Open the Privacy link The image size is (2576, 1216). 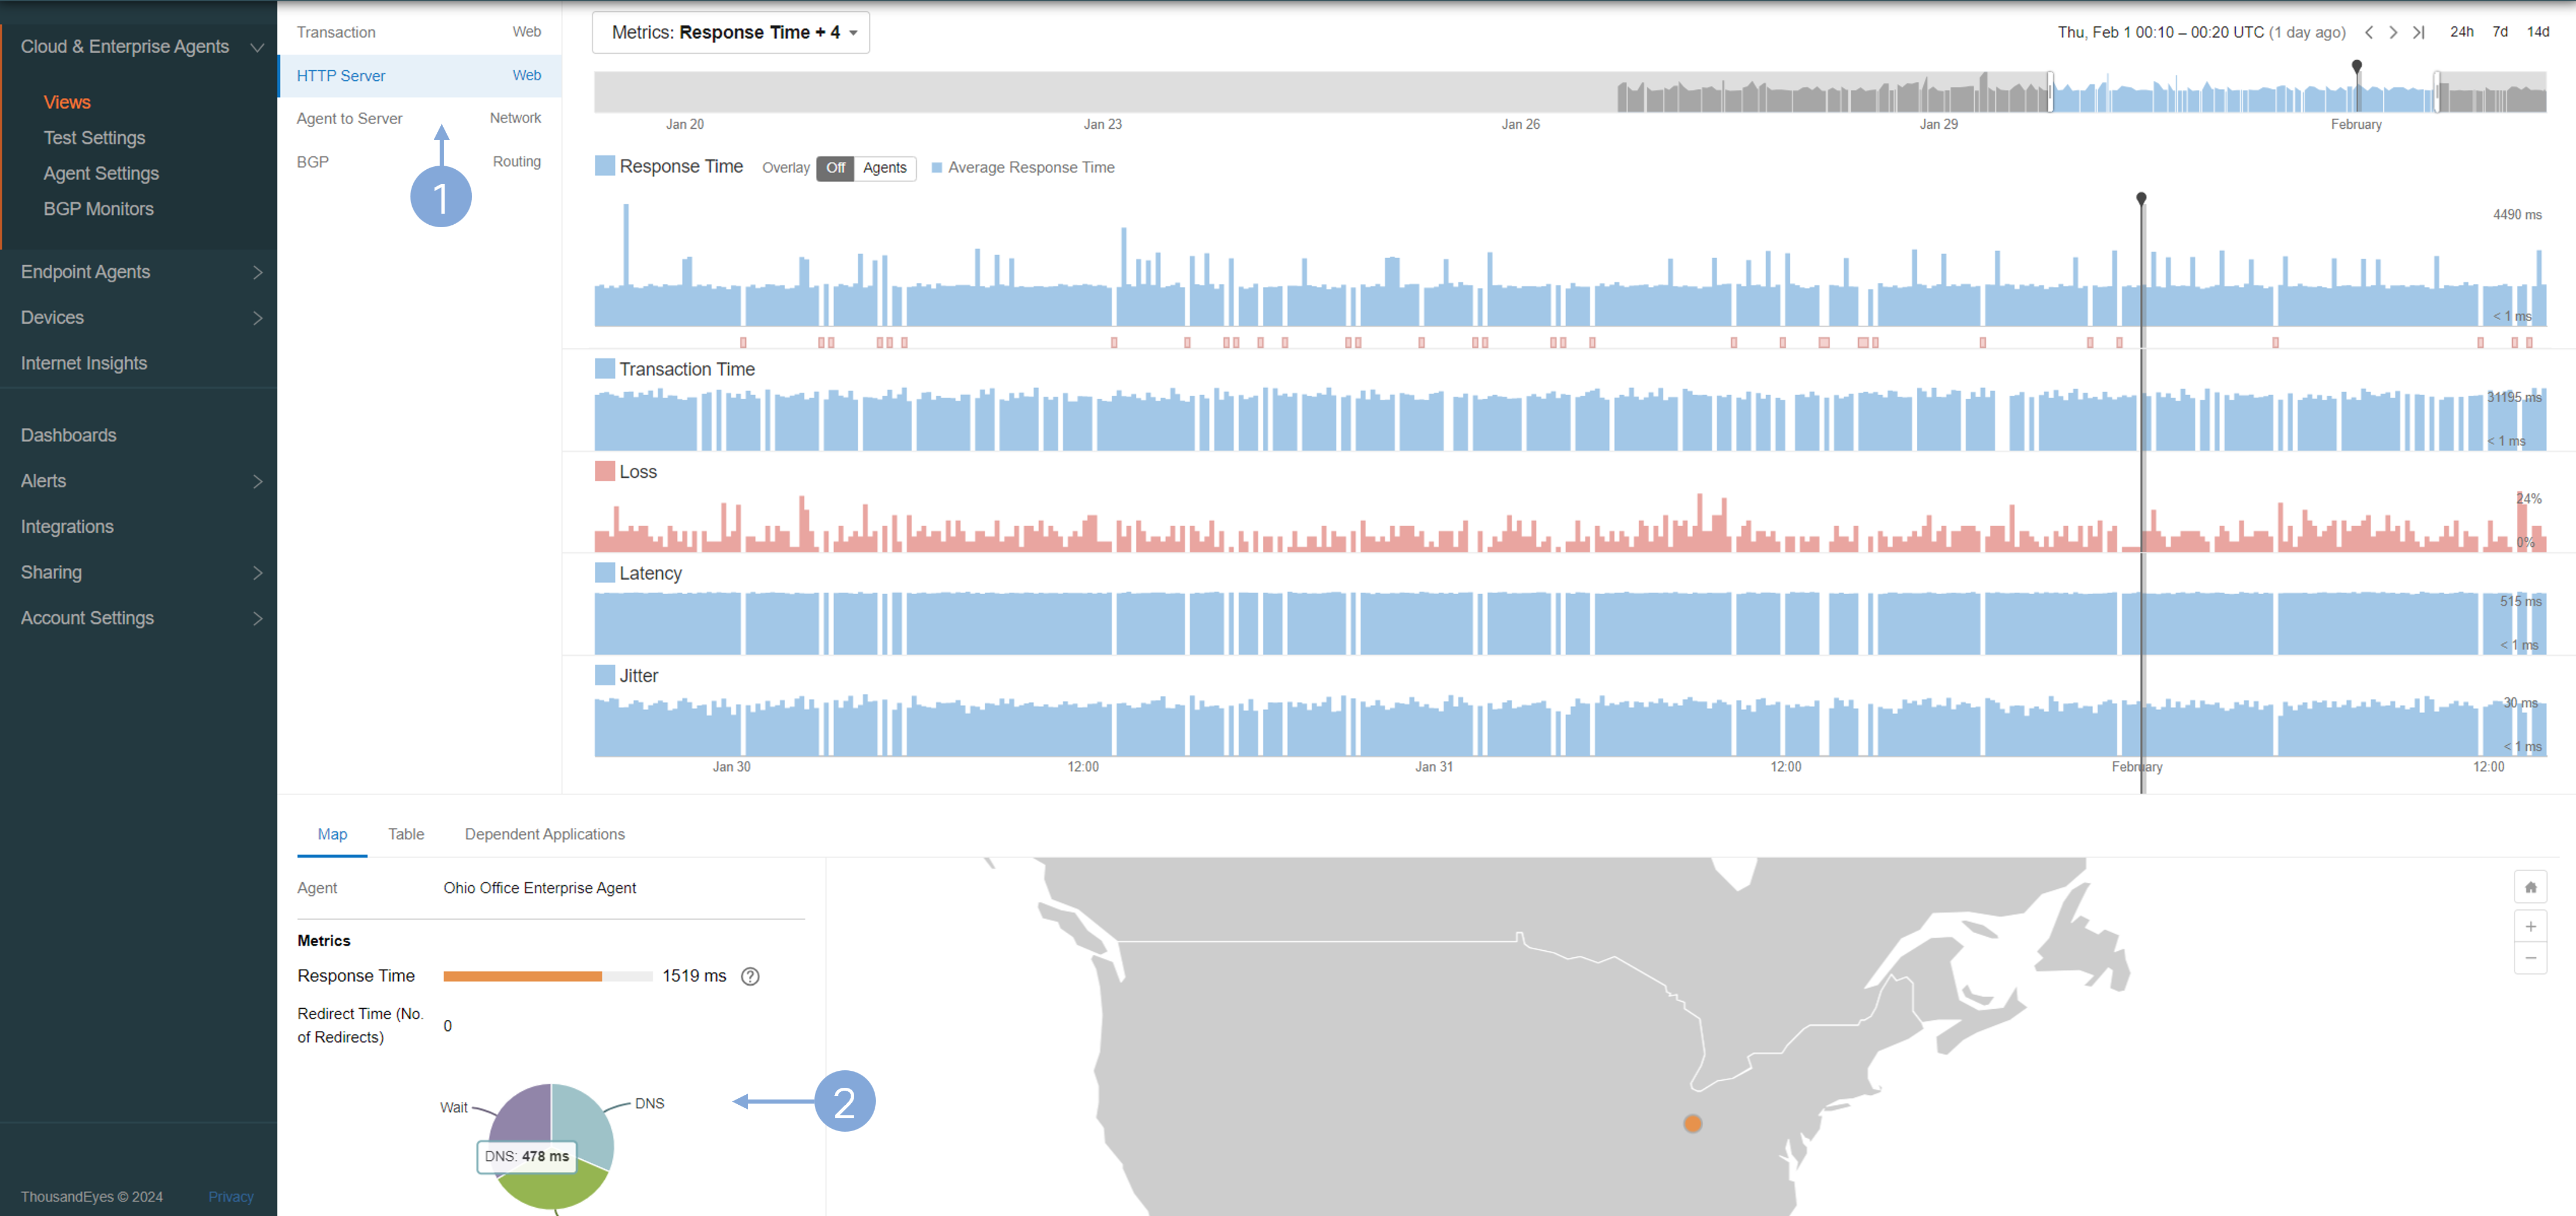point(230,1197)
